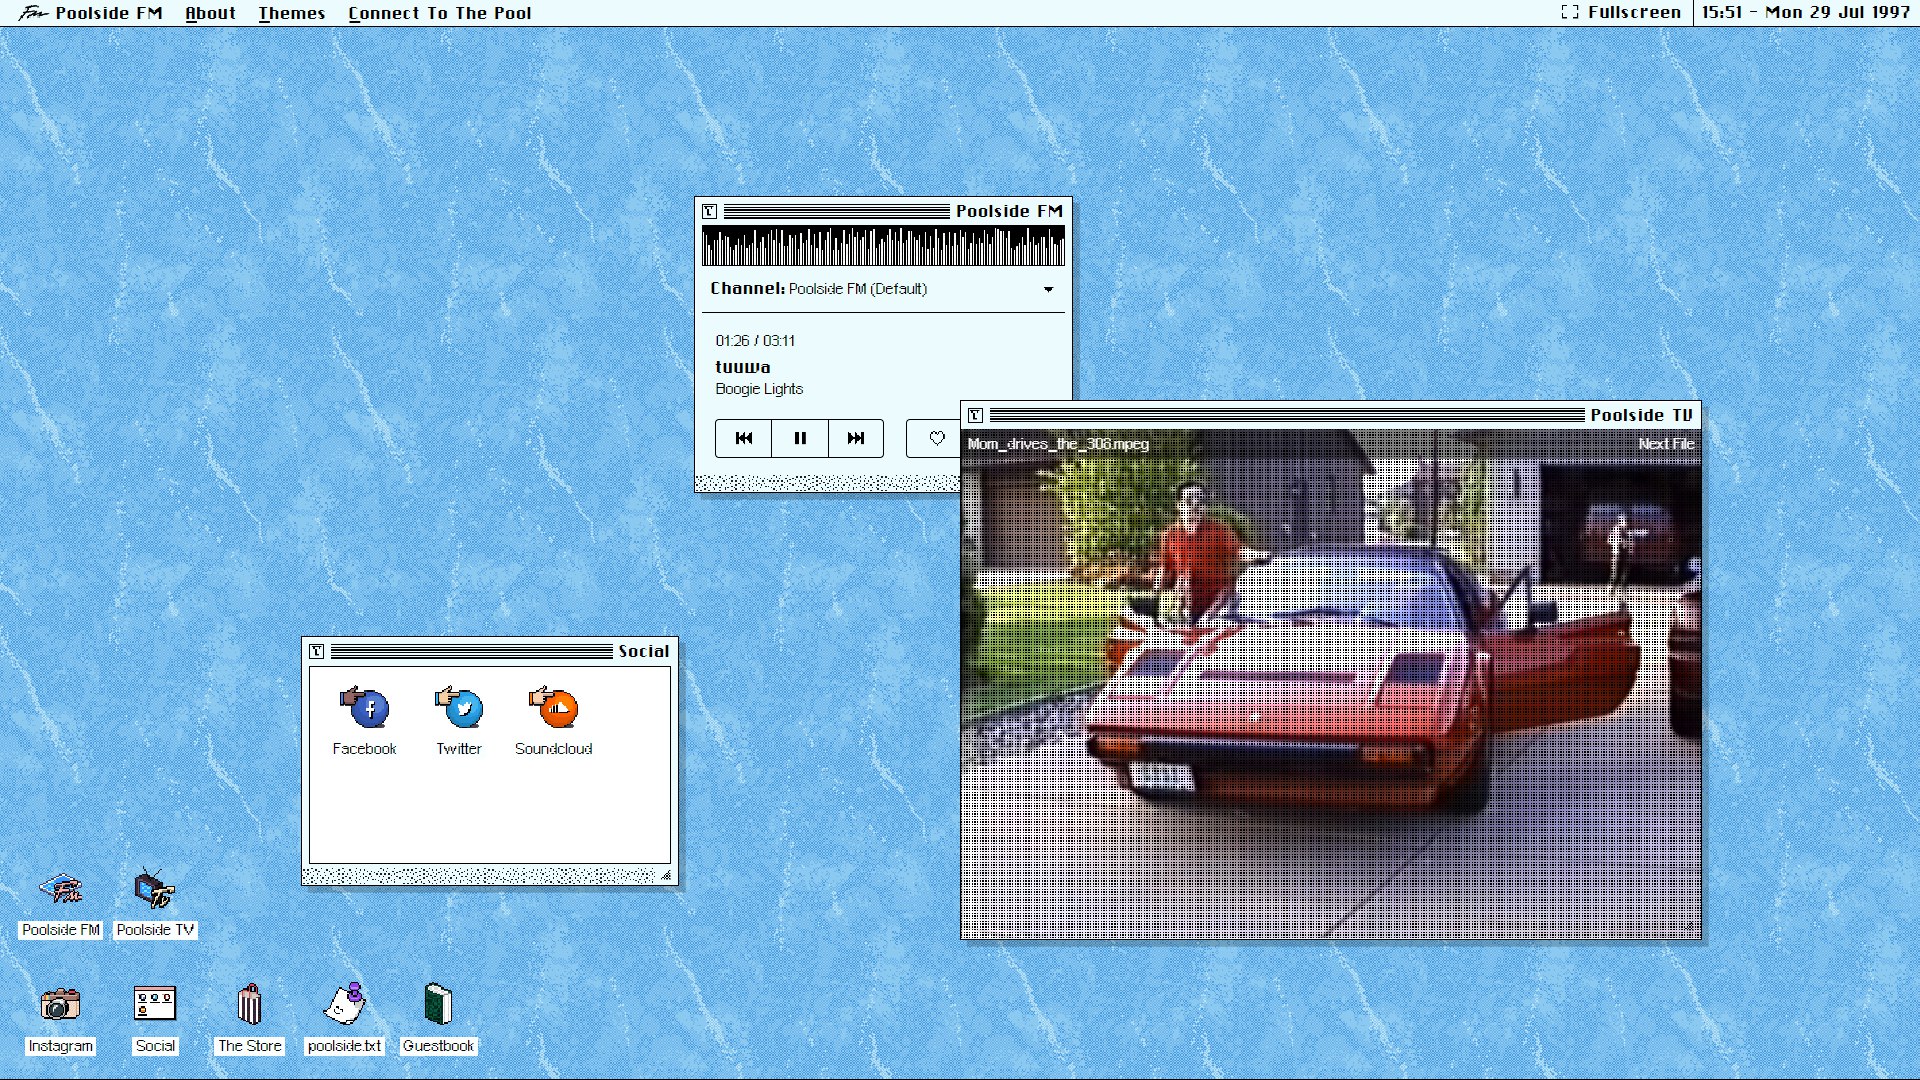Viewport: 1920px width, 1080px height.
Task: Open the About menu
Action: [x=210, y=13]
